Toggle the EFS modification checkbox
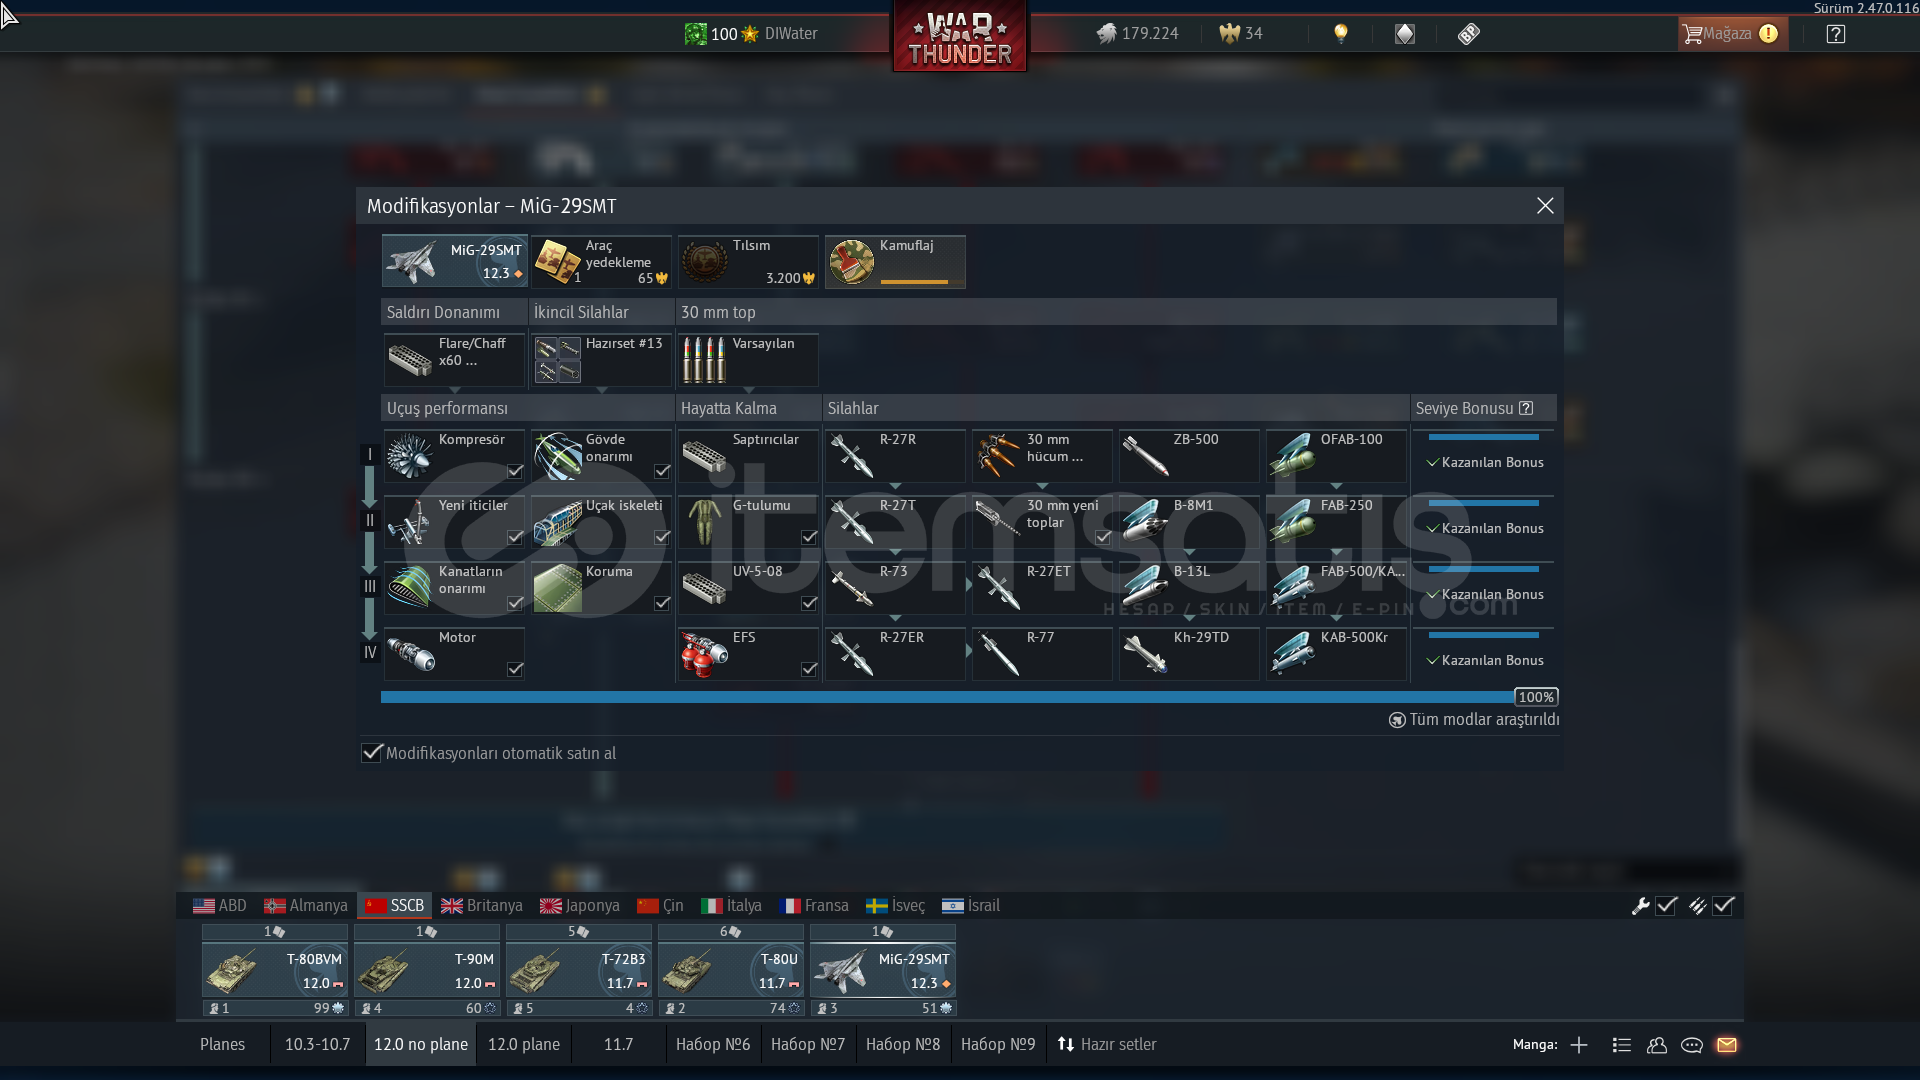The image size is (1920, 1080). pos(809,669)
